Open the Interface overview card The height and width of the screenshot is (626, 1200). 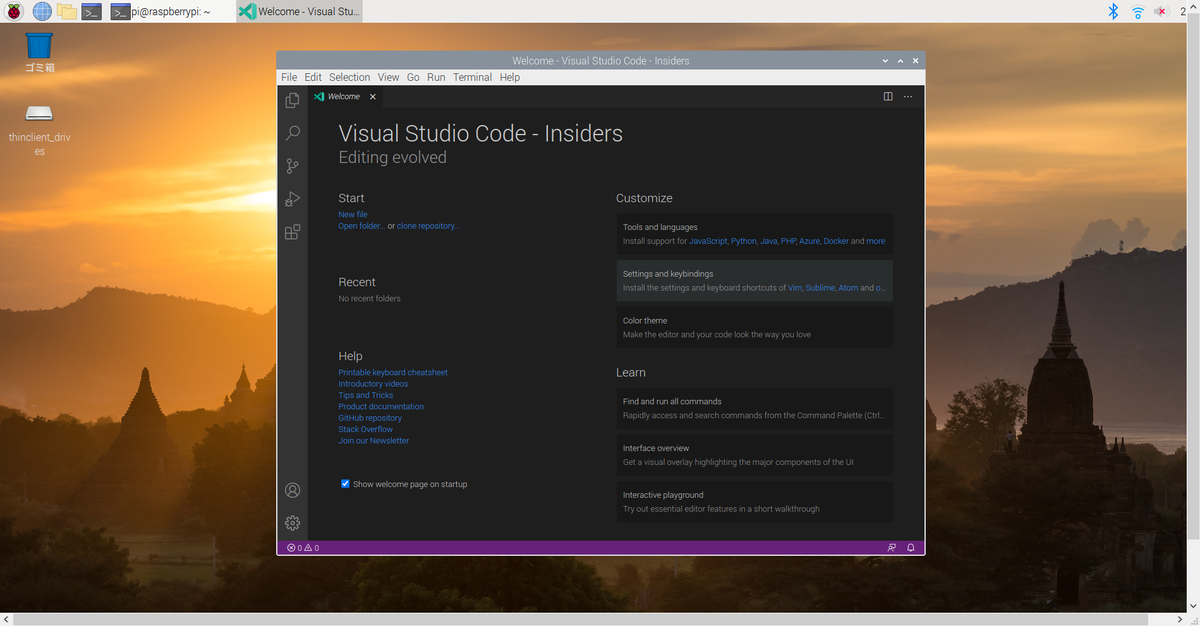click(x=754, y=455)
